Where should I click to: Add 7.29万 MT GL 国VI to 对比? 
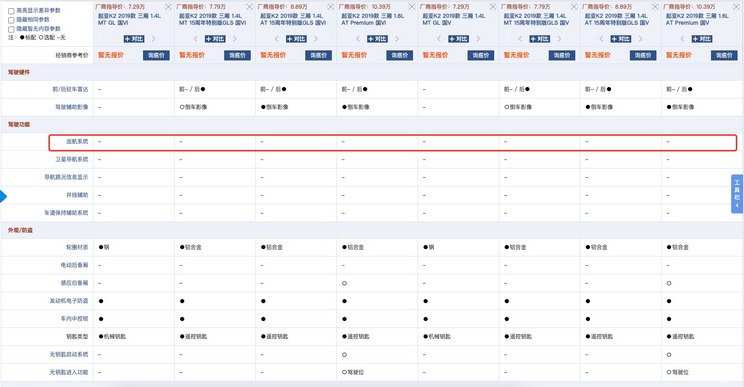click(134, 39)
